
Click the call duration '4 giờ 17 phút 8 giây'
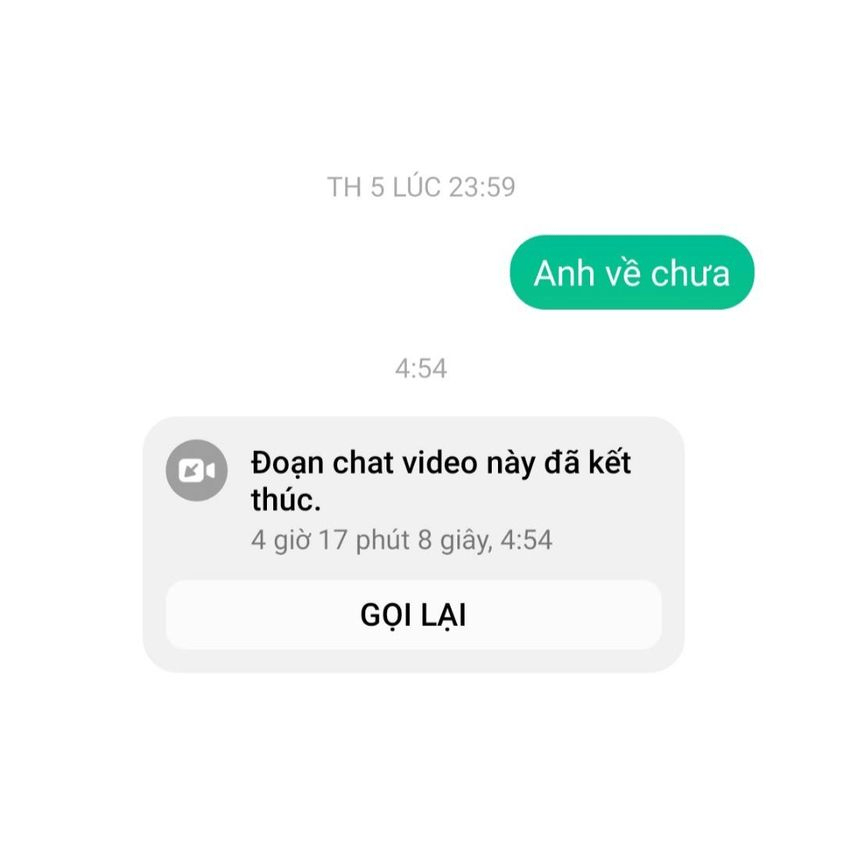click(x=371, y=540)
